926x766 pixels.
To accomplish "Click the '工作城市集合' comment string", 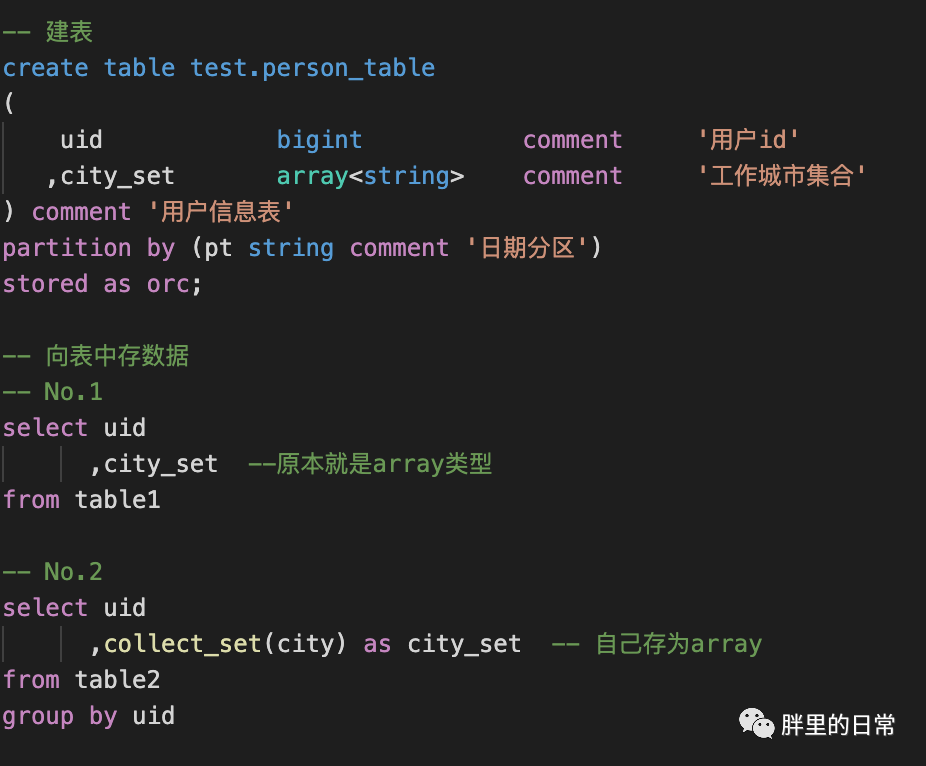I will 782,176.
